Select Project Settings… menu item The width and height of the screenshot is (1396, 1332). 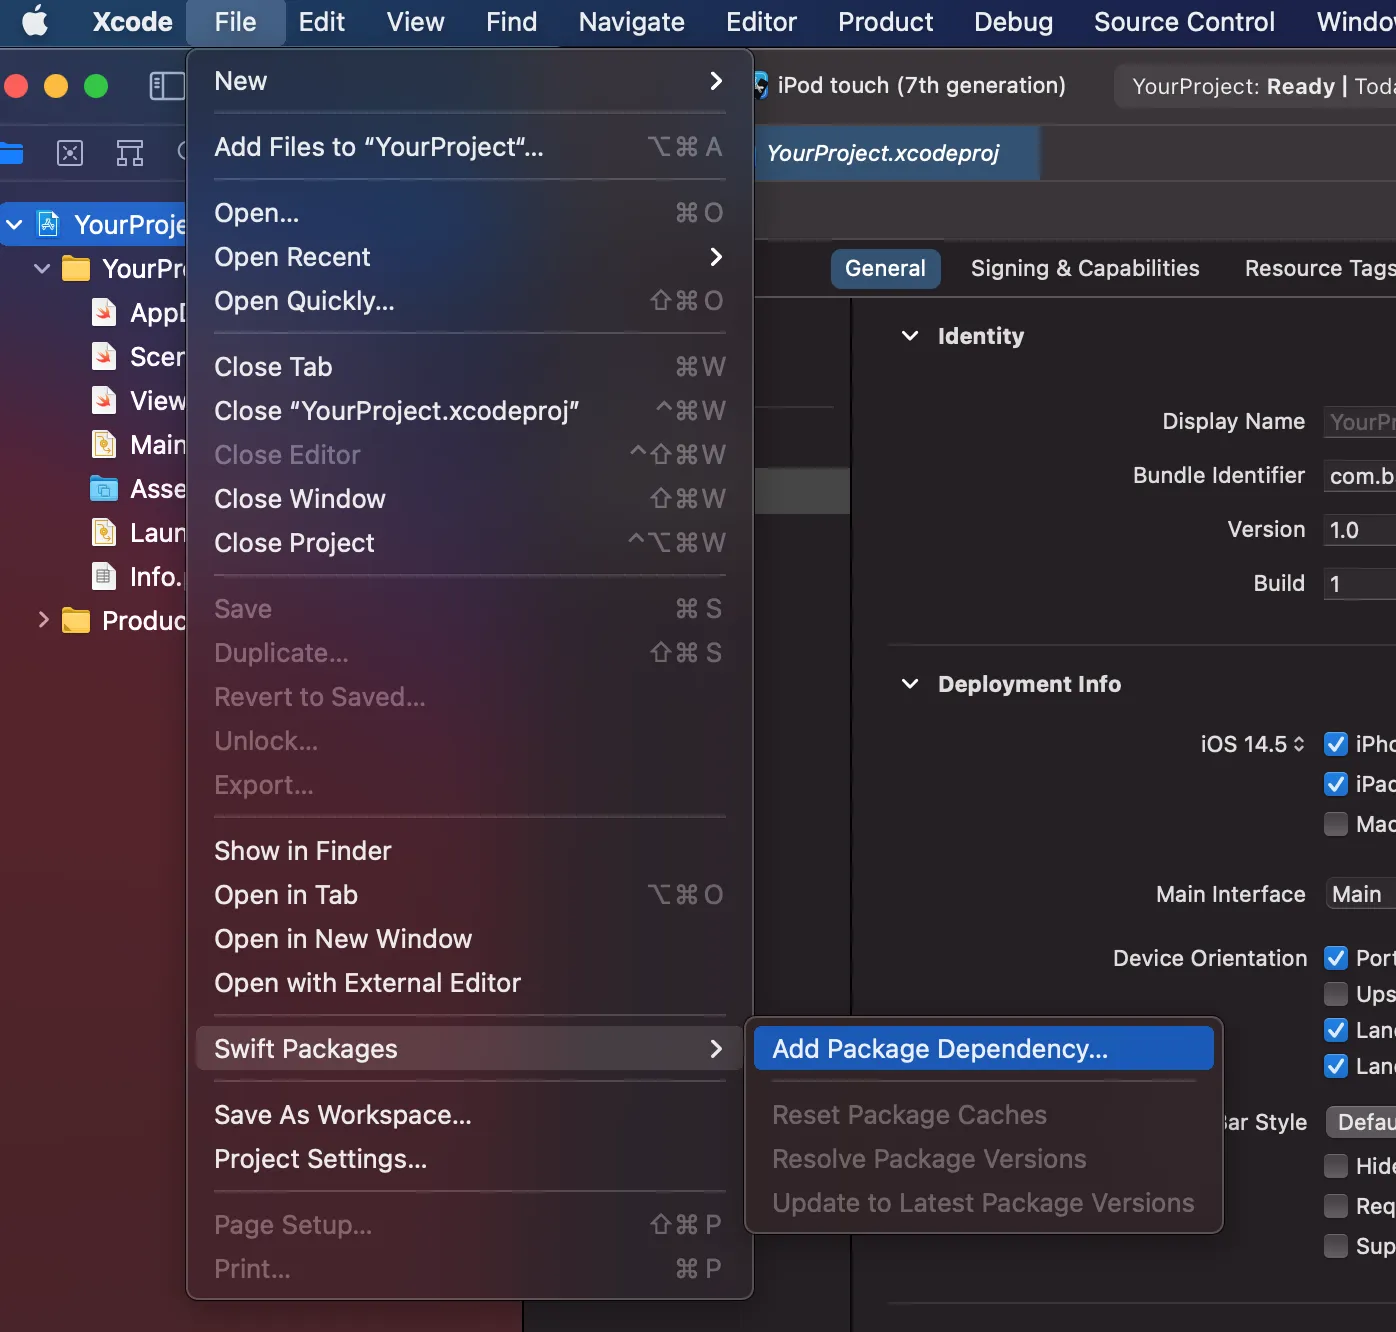pos(469,1159)
